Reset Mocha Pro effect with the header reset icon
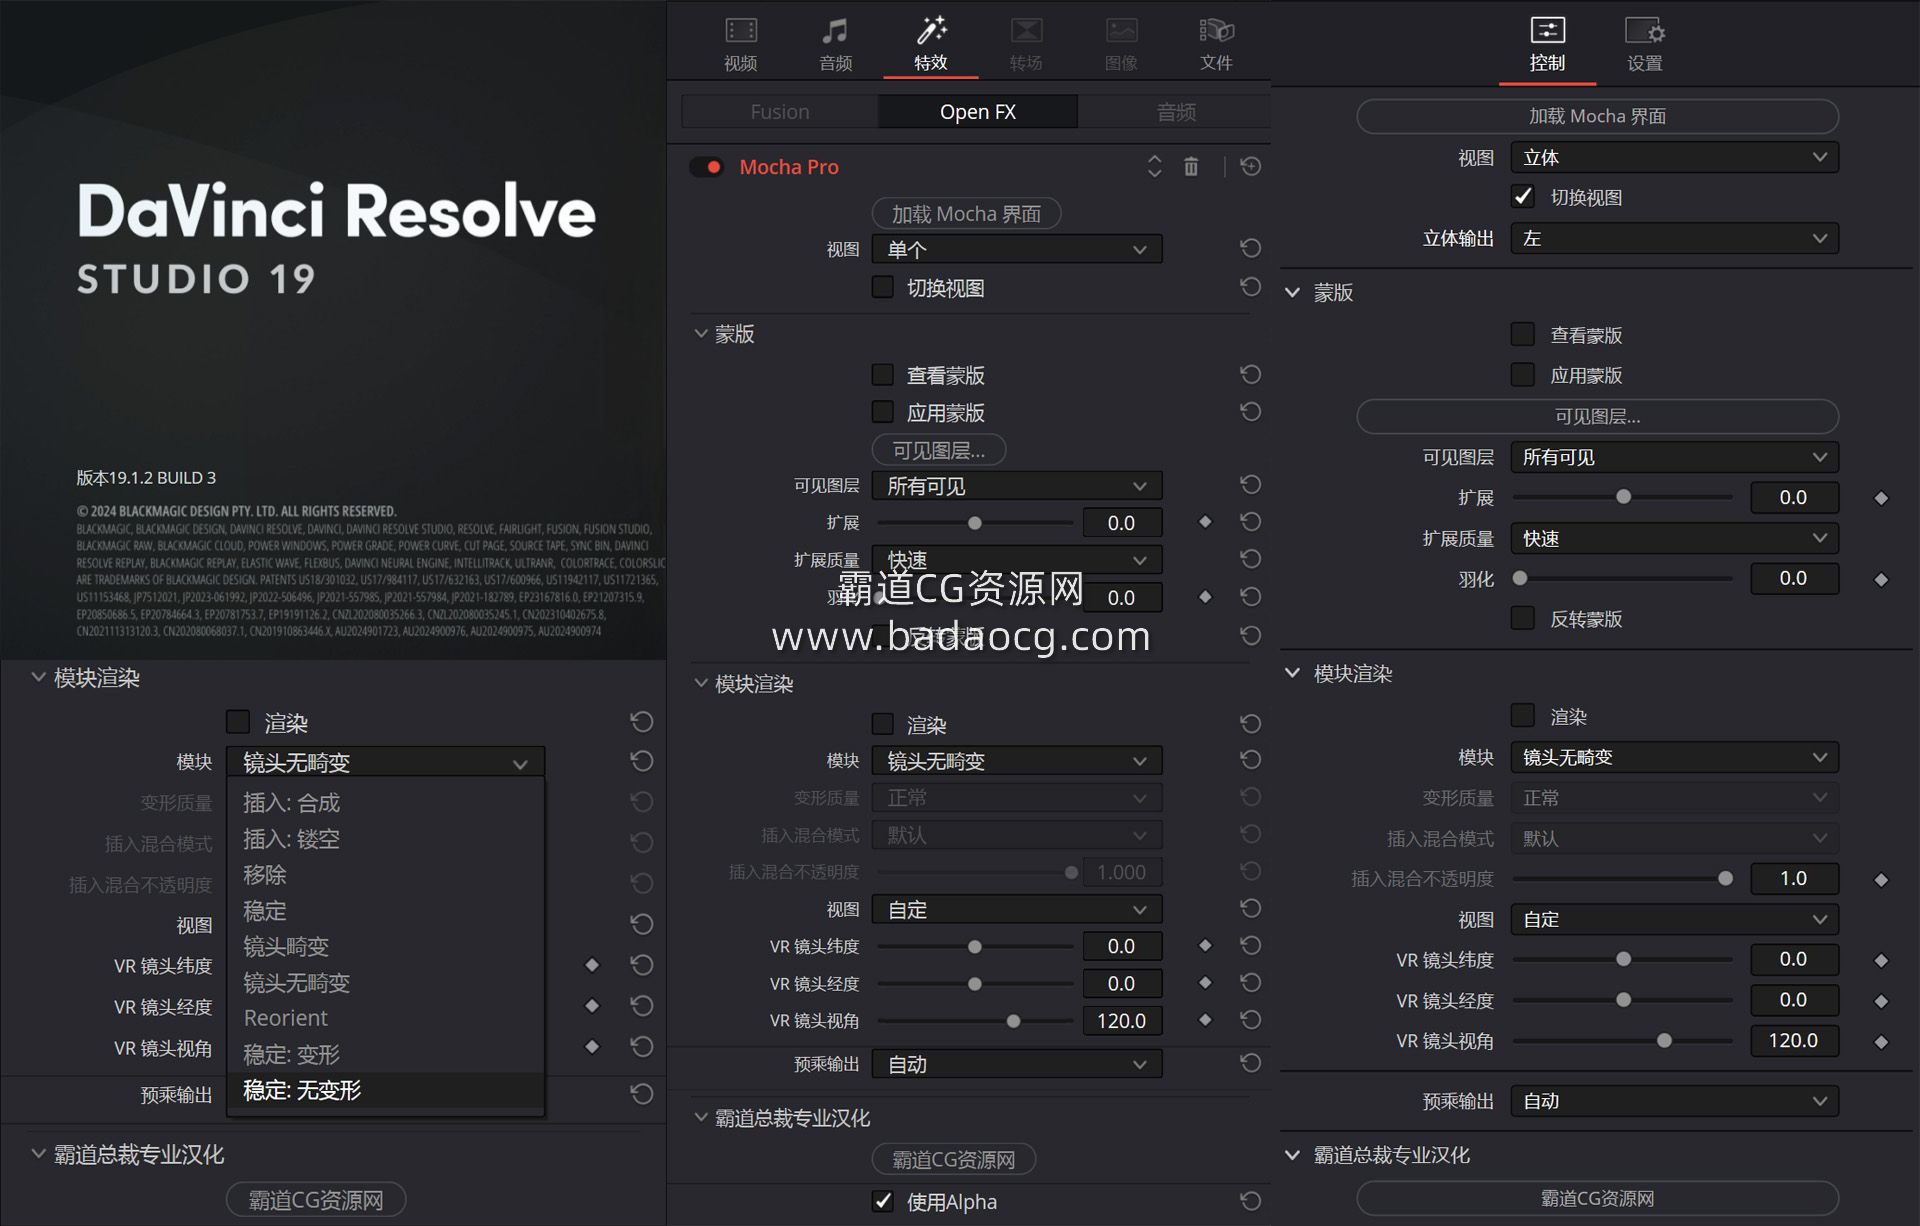Viewport: 1920px width, 1226px height. [x=1250, y=167]
